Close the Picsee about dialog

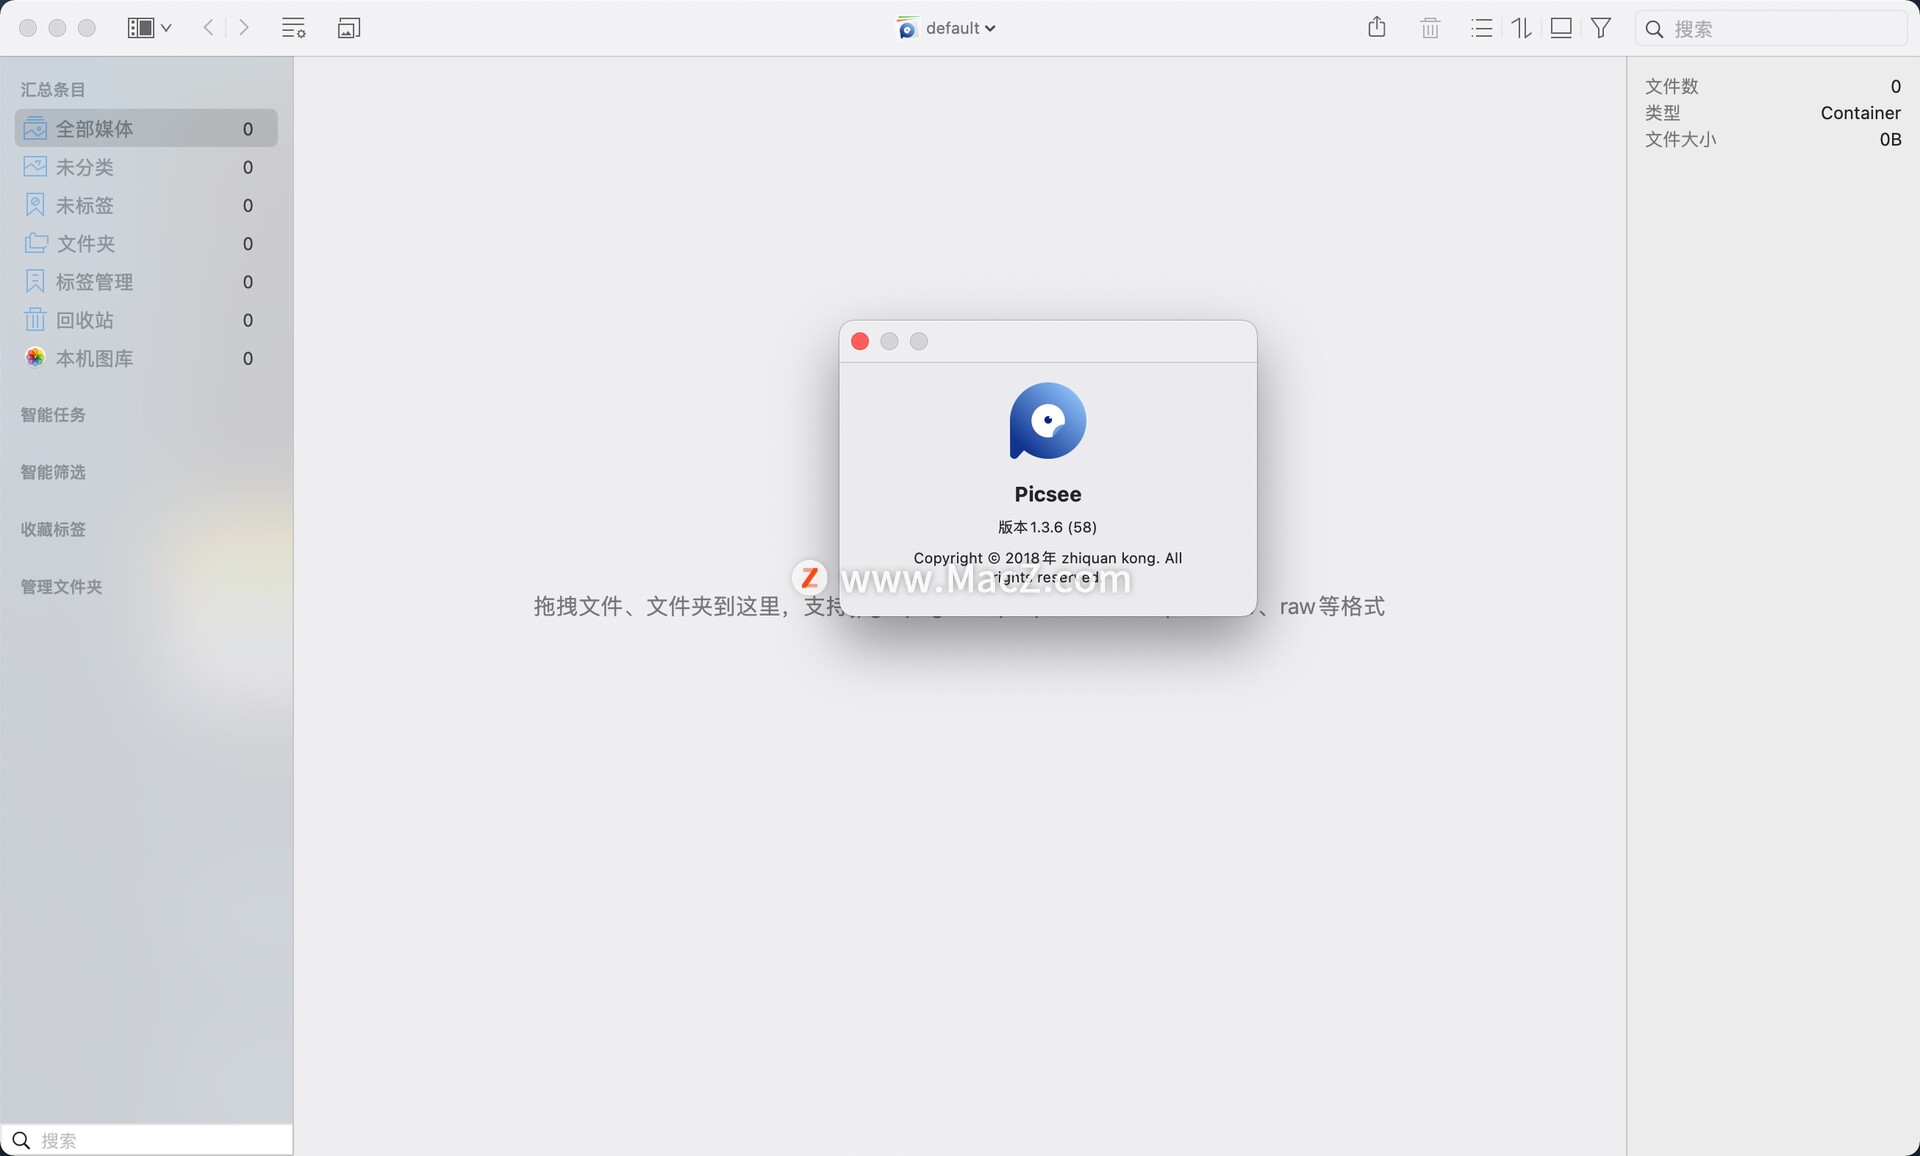[860, 341]
